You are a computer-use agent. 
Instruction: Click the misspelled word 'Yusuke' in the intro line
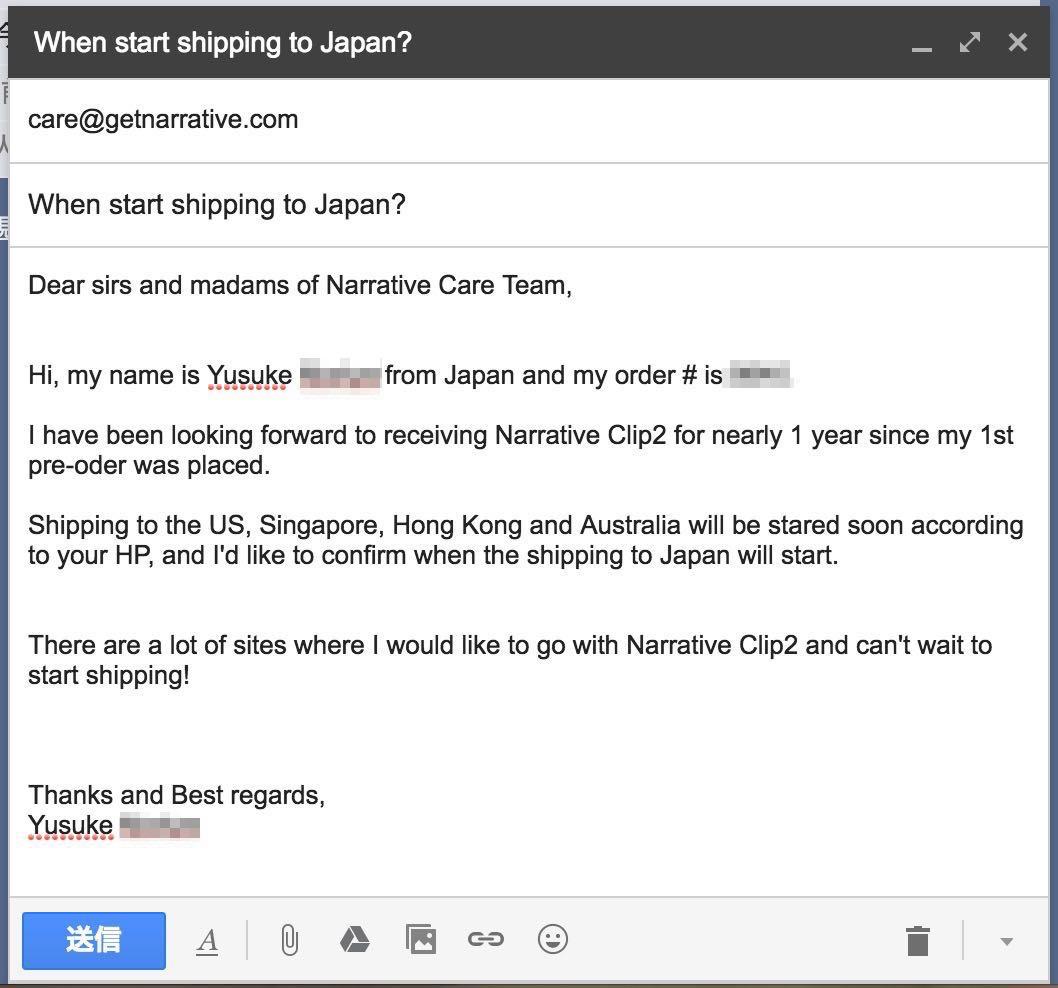(x=250, y=375)
